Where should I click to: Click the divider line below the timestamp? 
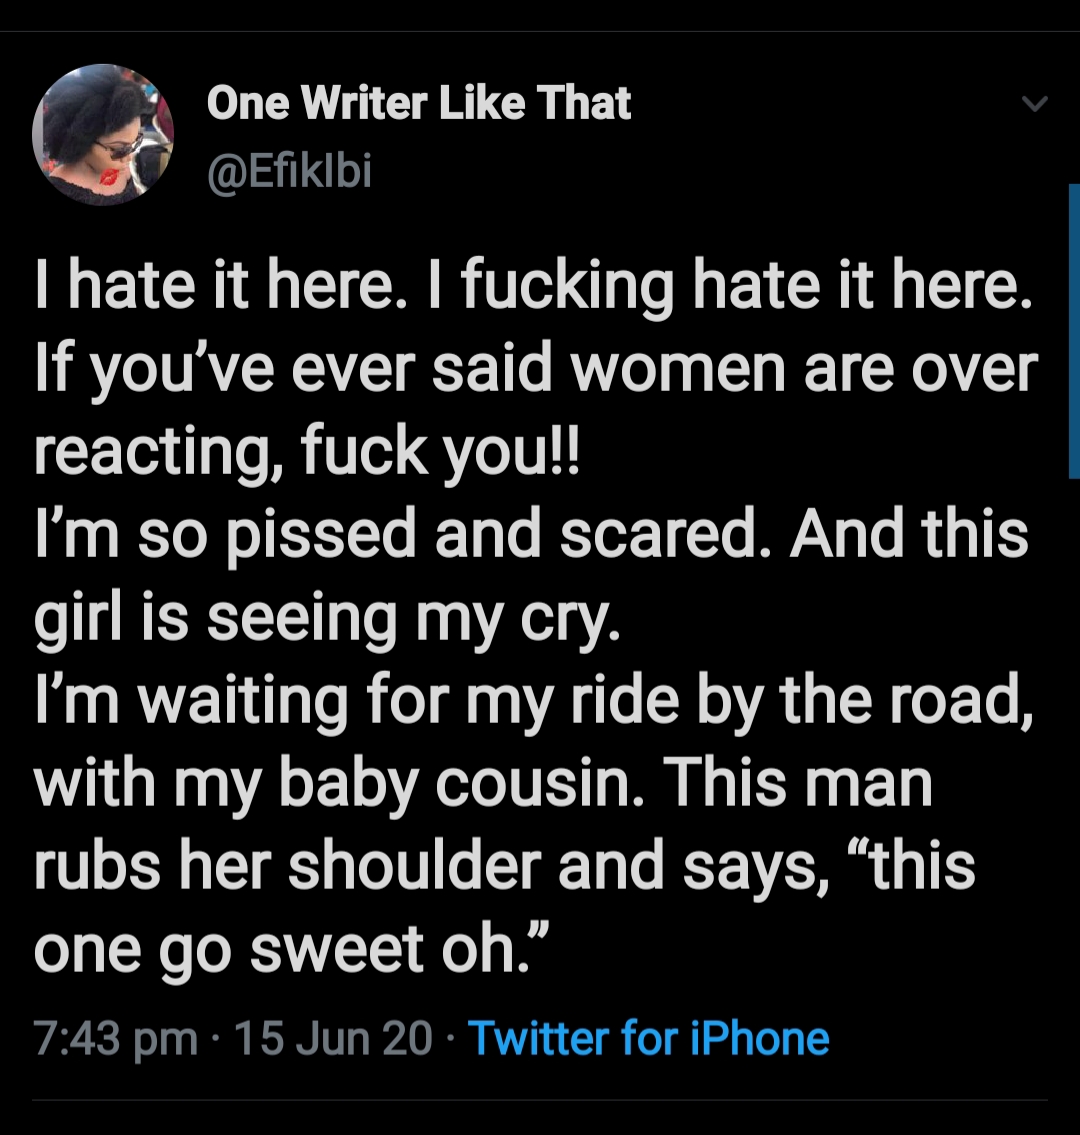[540, 1101]
